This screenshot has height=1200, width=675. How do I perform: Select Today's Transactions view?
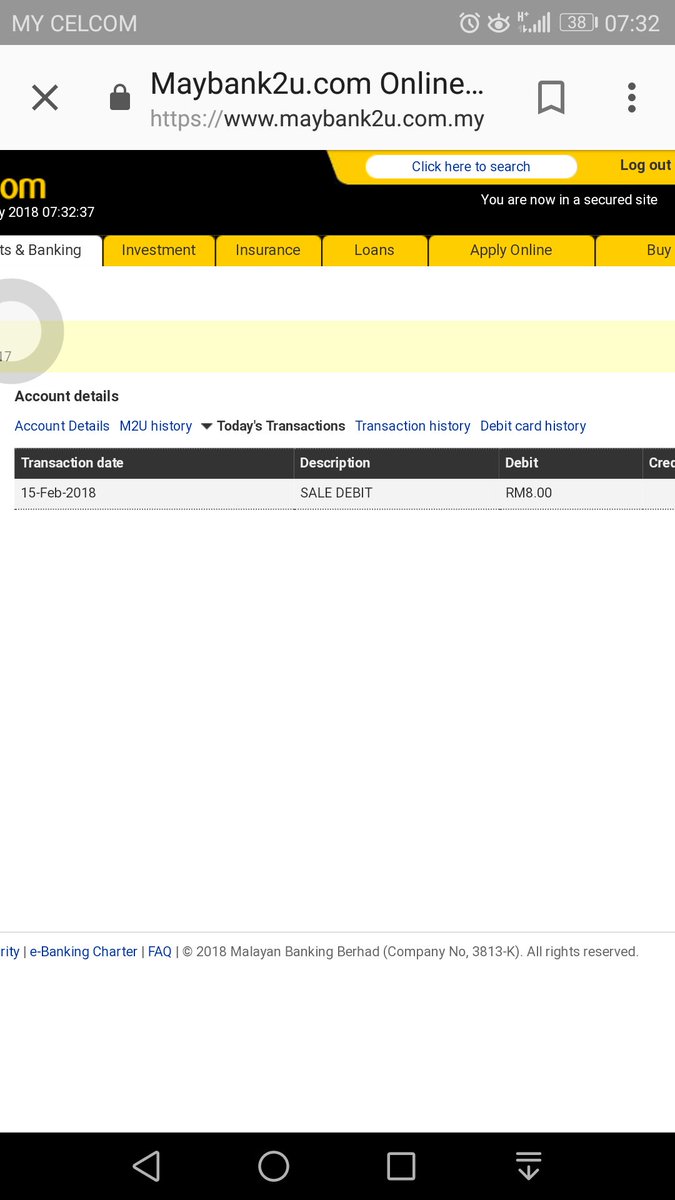tap(281, 426)
